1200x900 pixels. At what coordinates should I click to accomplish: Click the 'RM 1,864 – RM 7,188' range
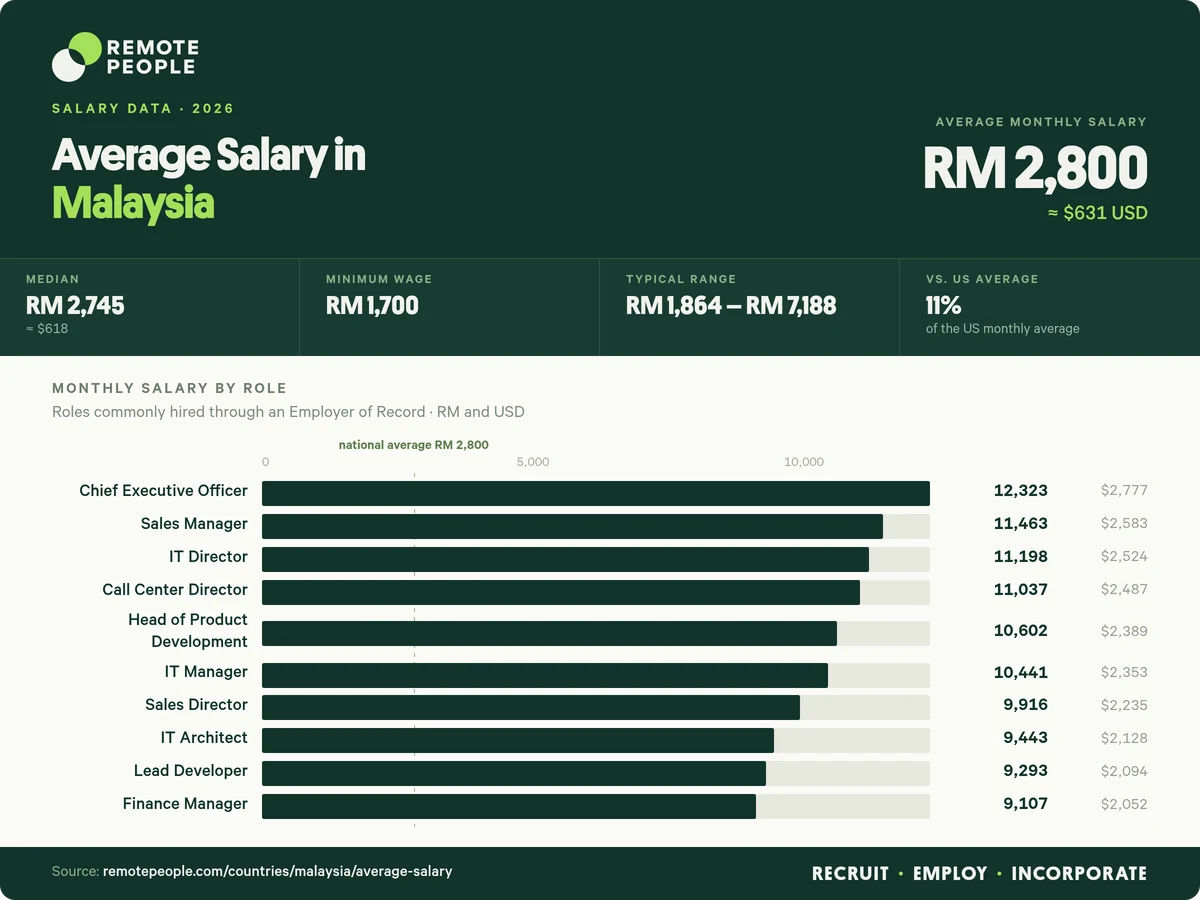coord(731,306)
